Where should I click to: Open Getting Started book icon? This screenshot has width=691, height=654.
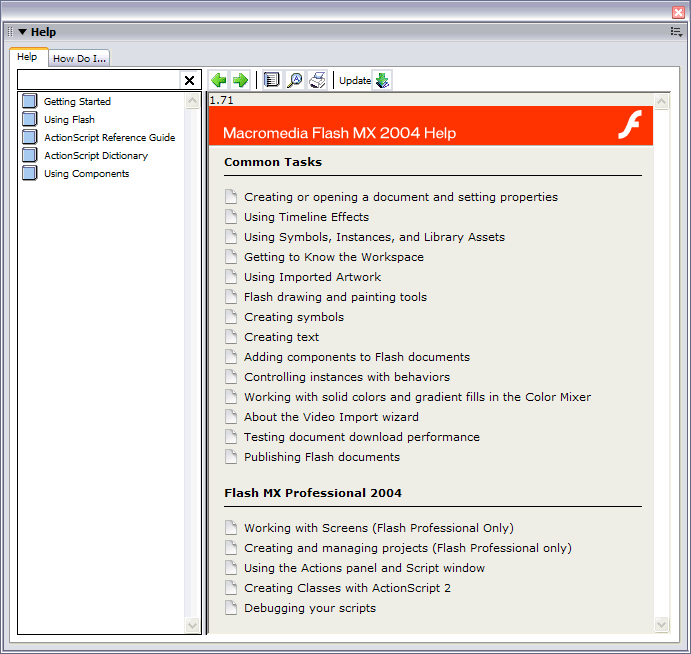coord(30,101)
